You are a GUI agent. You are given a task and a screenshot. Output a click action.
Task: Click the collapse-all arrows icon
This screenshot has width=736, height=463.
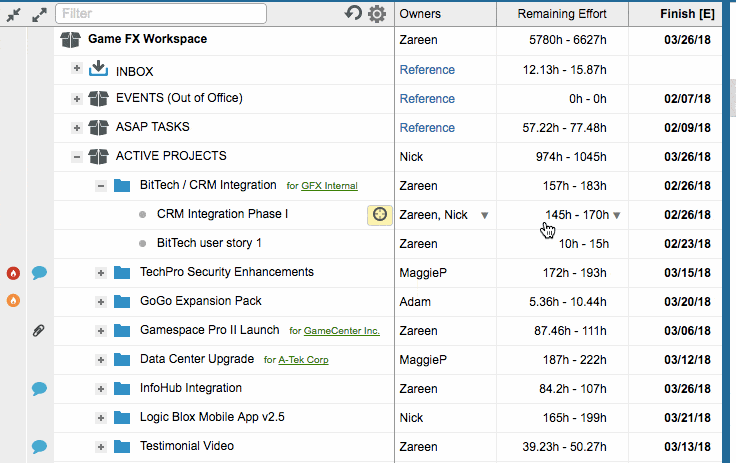click(14, 15)
